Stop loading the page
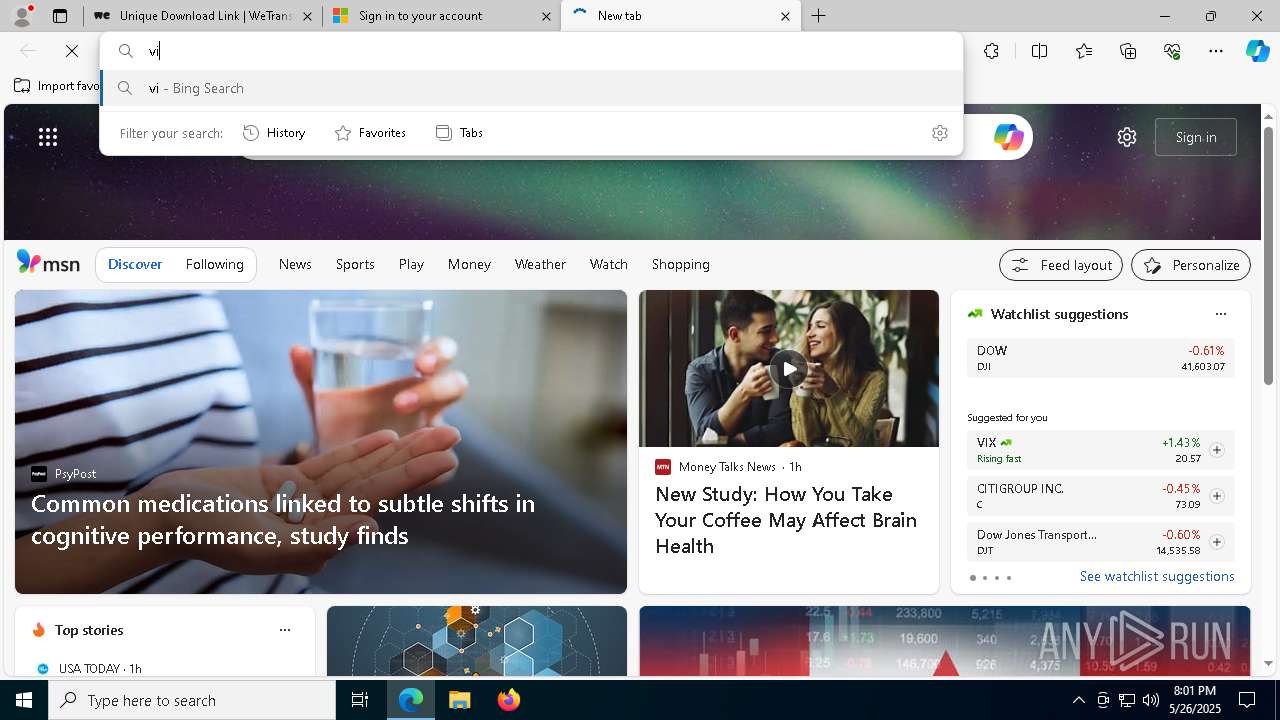This screenshot has height=720, width=1280. coord(72,51)
